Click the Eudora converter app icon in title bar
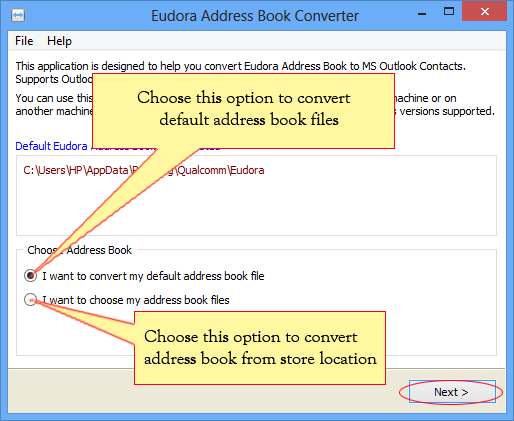The height and width of the screenshot is (421, 514). (18, 15)
